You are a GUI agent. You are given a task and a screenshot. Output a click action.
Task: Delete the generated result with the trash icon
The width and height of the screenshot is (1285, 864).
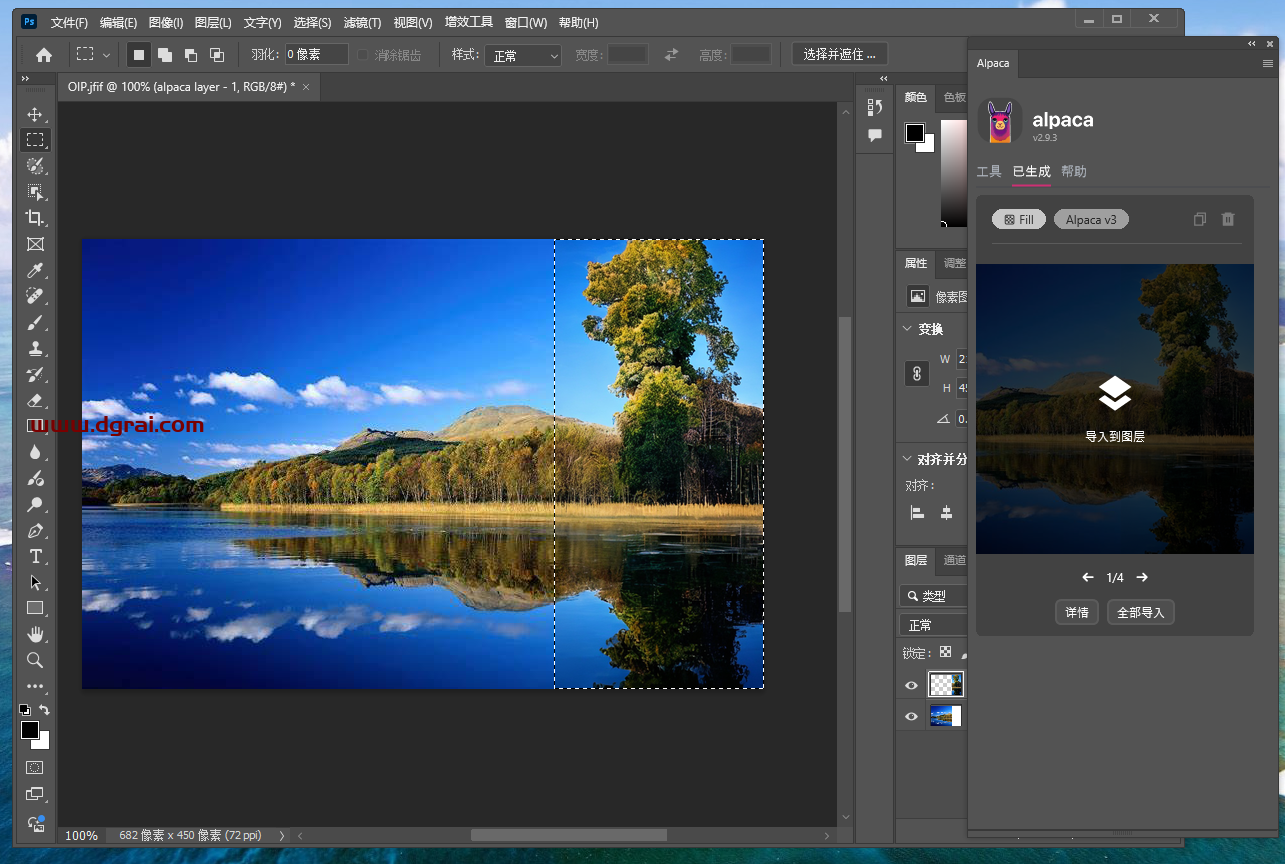[x=1228, y=219]
